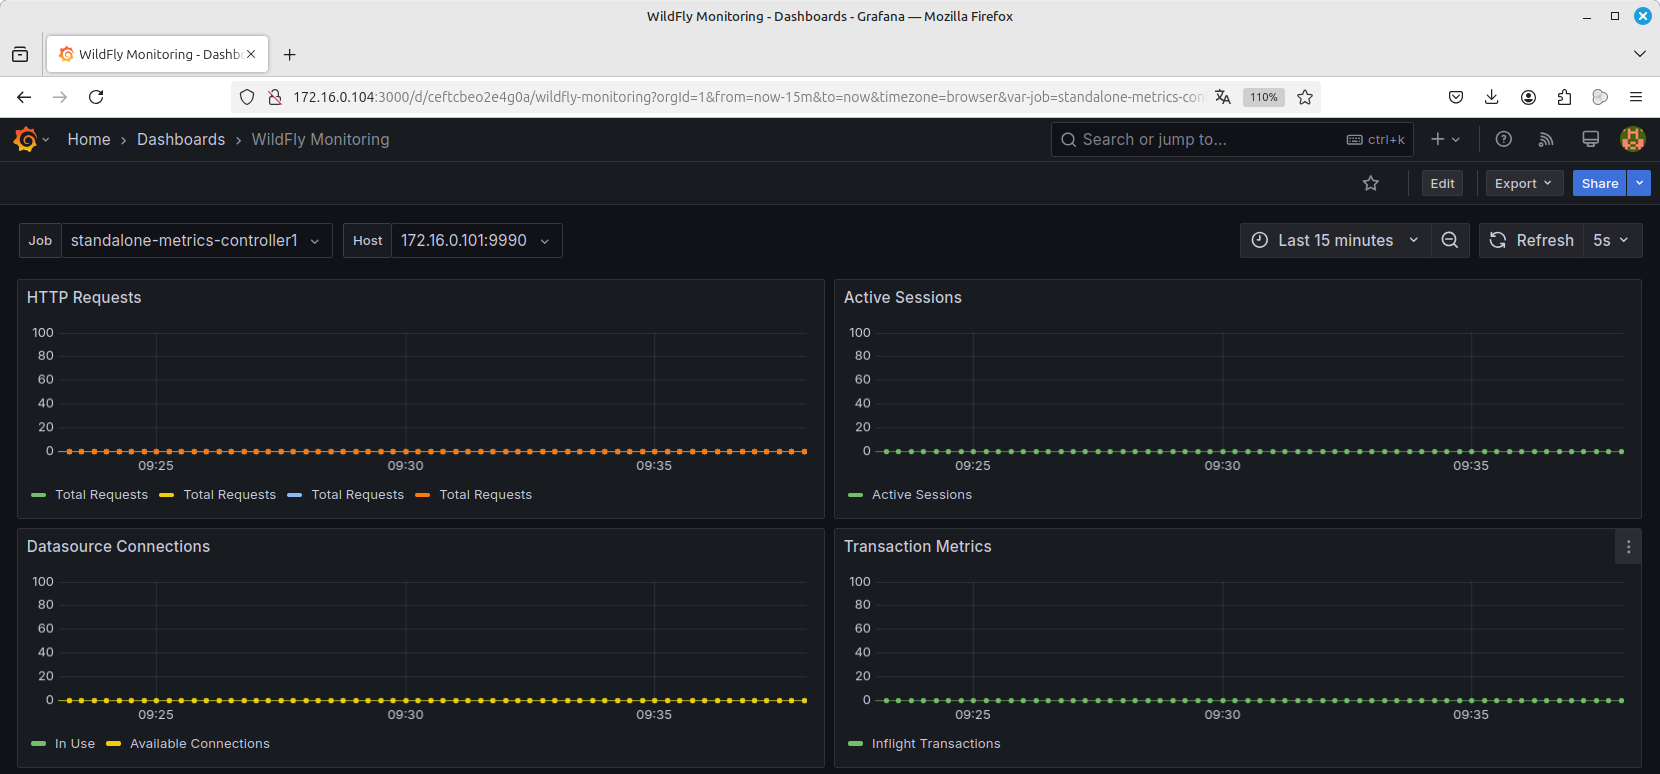
Task: Expand the chevron beside the Grafana logo
Action: pyautogui.click(x=46, y=140)
